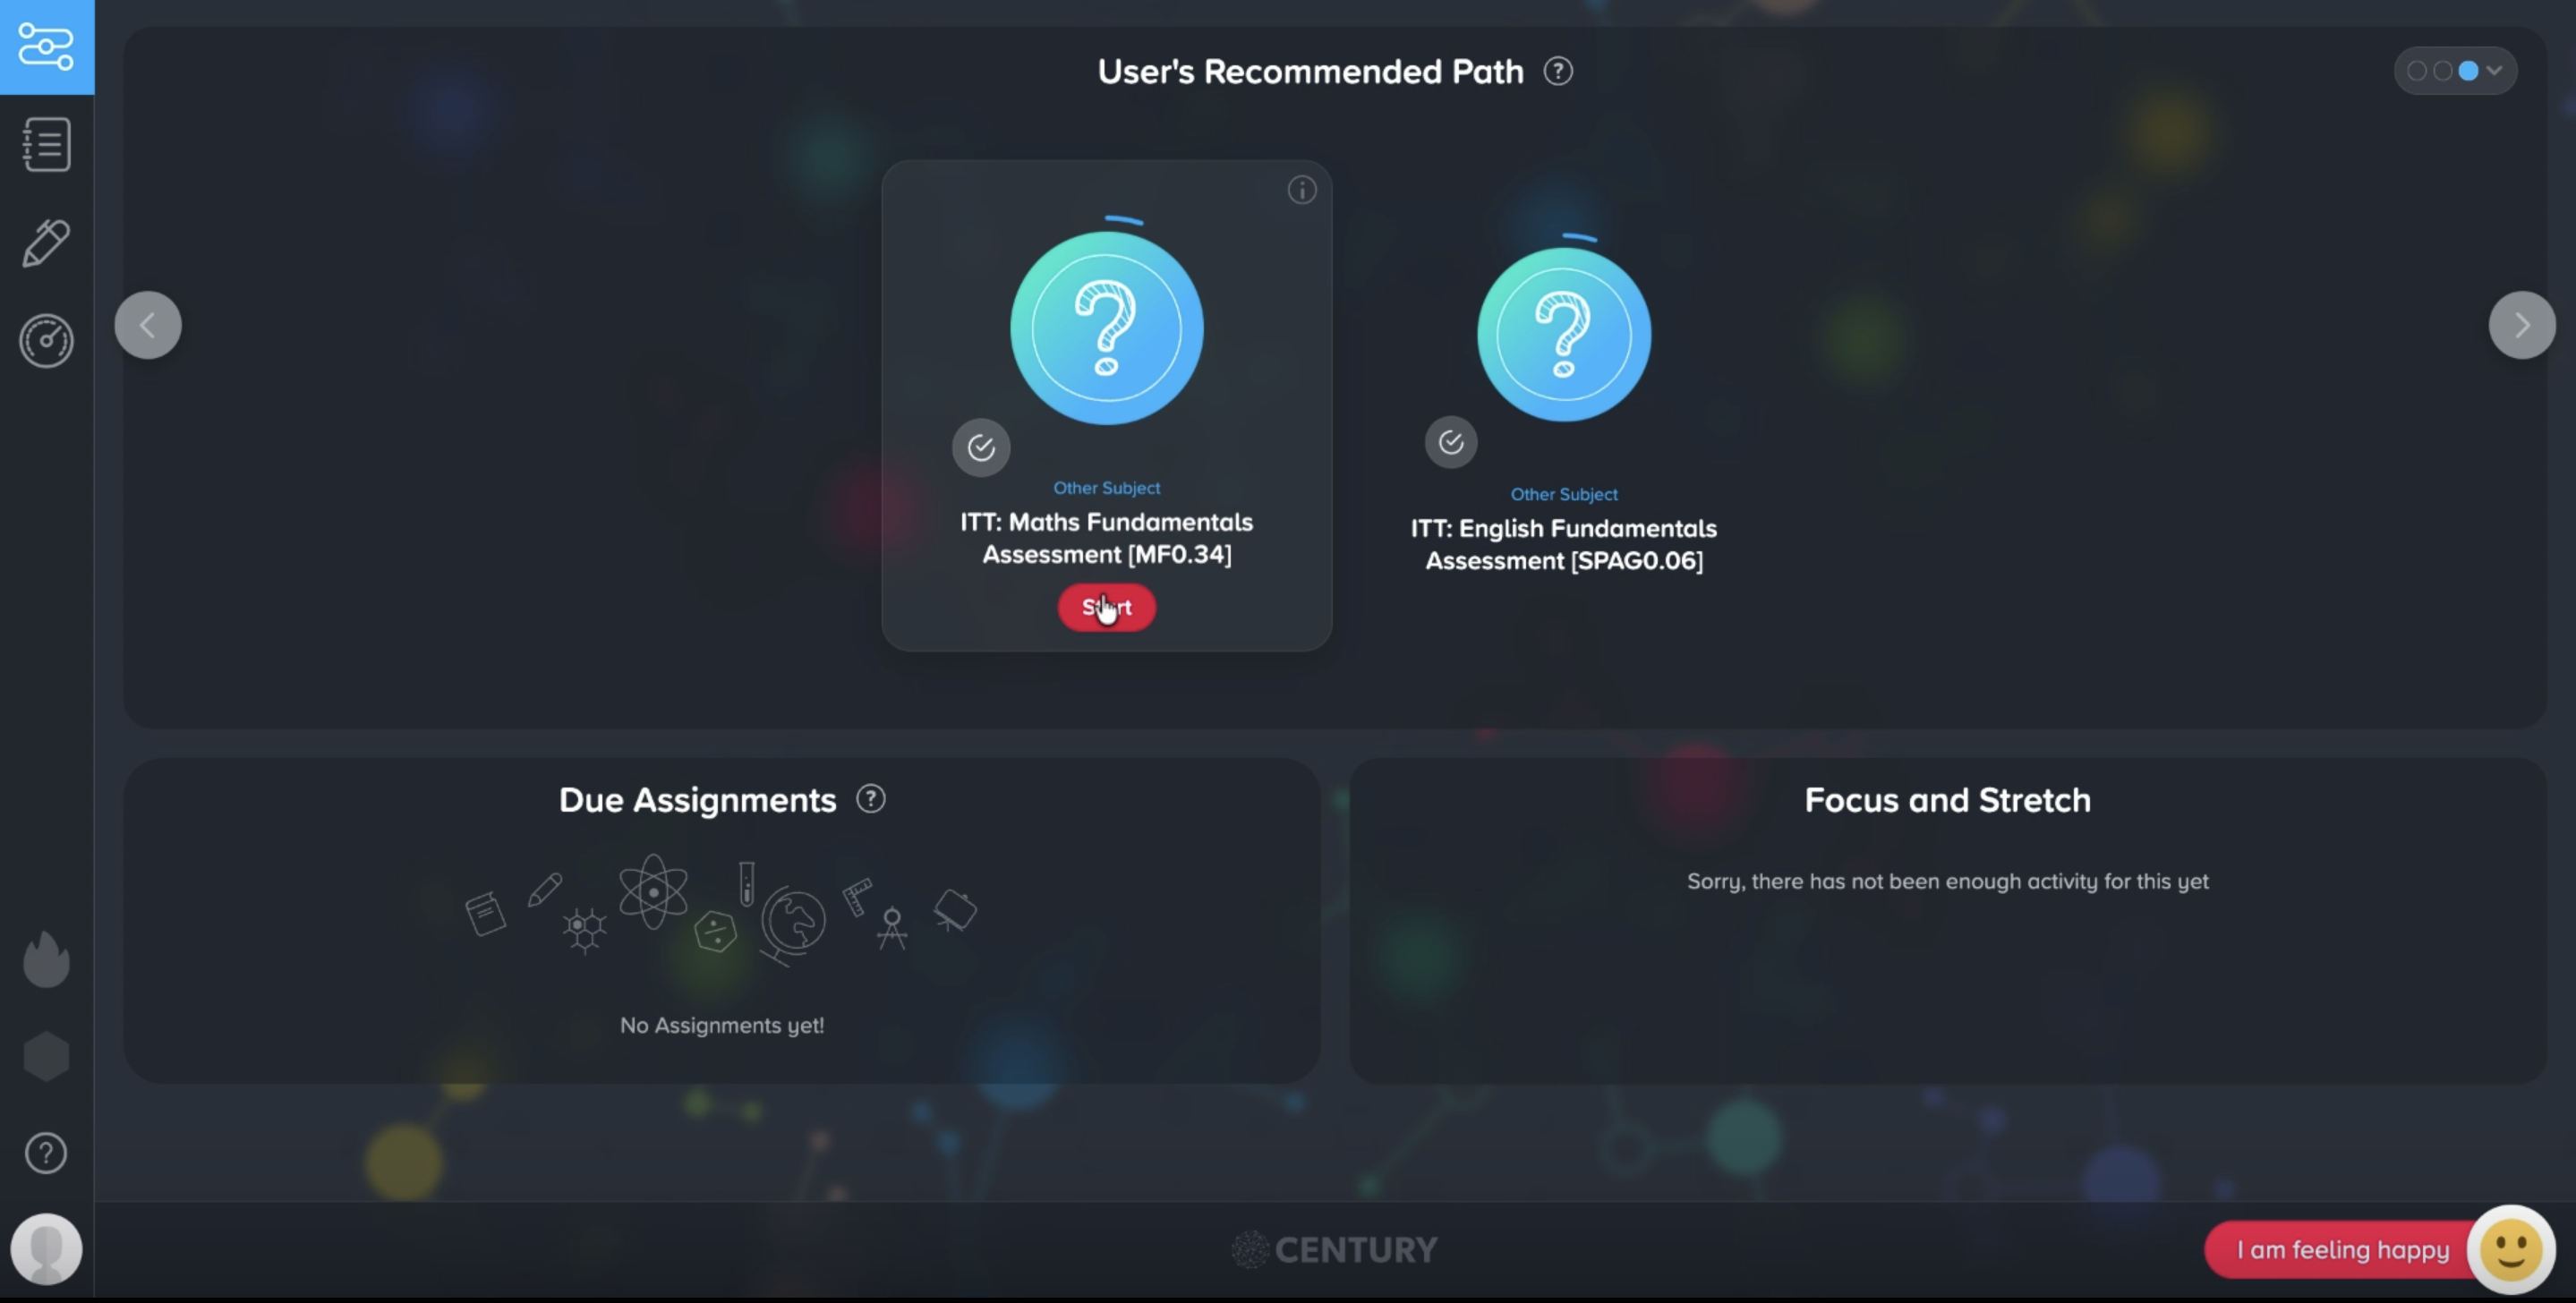Image resolution: width=2576 pixels, height=1303 pixels.
Task: Toggle checkmark on Maths Fundamentals card
Action: [980, 447]
